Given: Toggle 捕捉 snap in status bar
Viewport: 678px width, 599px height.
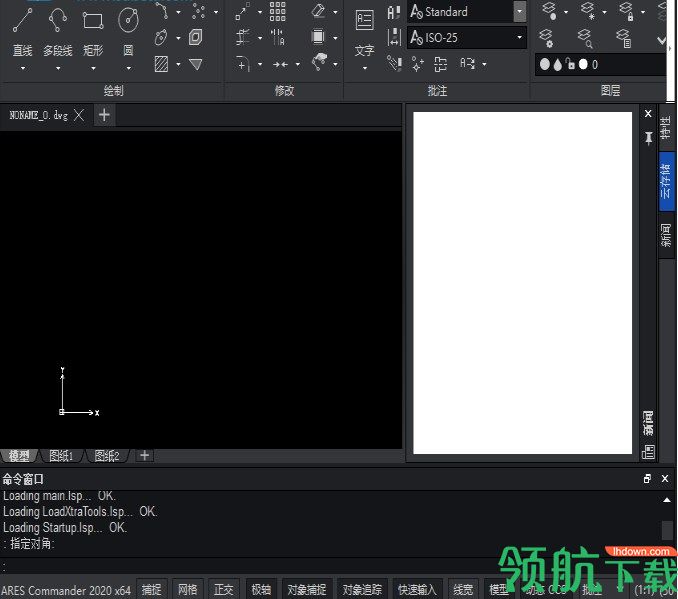Looking at the screenshot, I should click(151, 589).
